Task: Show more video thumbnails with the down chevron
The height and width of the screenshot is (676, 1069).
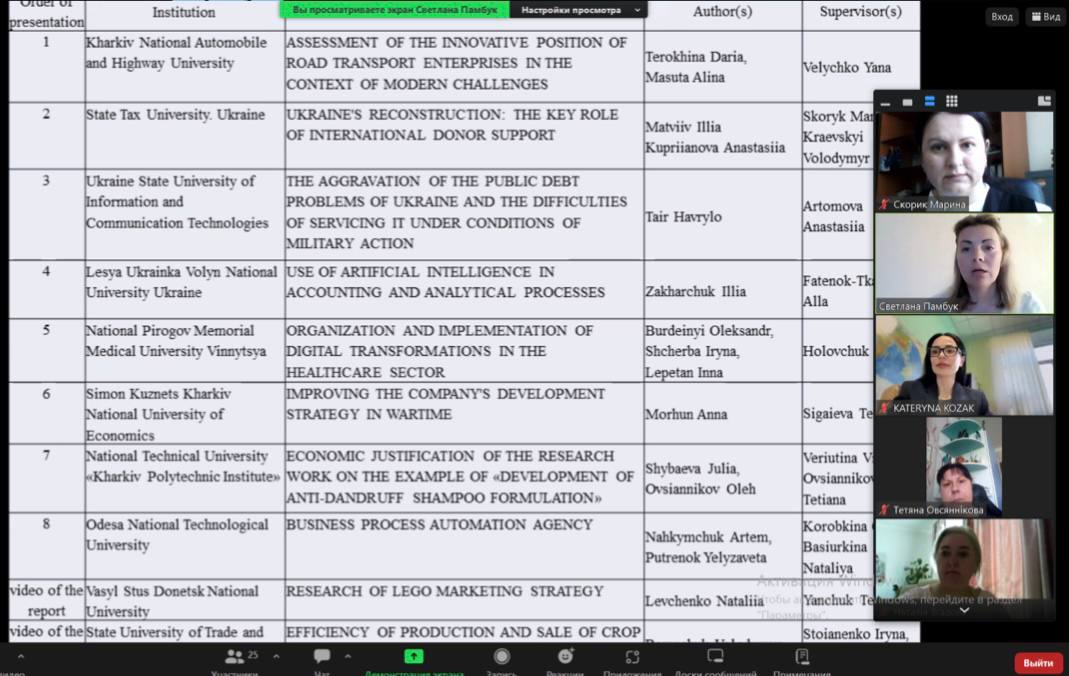Action: [x=964, y=611]
